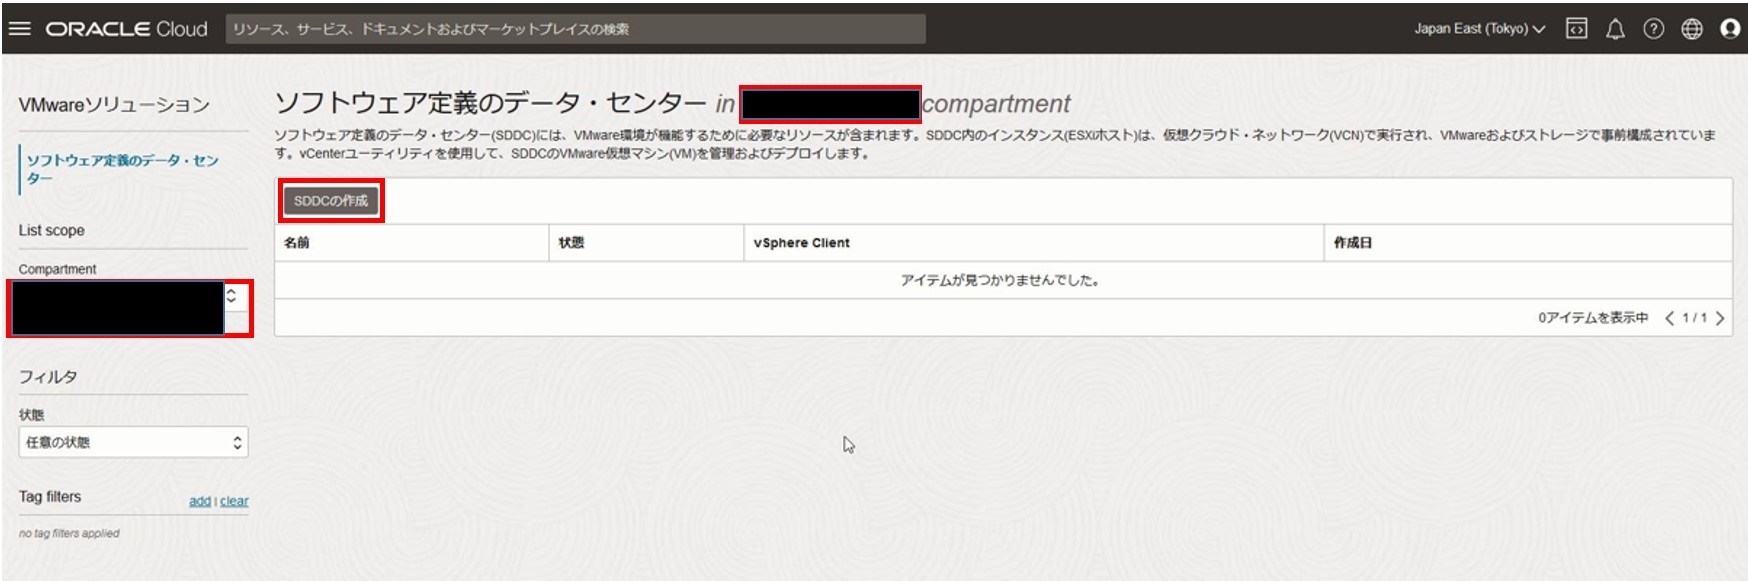Select ソフトウェア定義のデータ・センター in the sidebar
This screenshot has width=1748, height=581.
122,169
